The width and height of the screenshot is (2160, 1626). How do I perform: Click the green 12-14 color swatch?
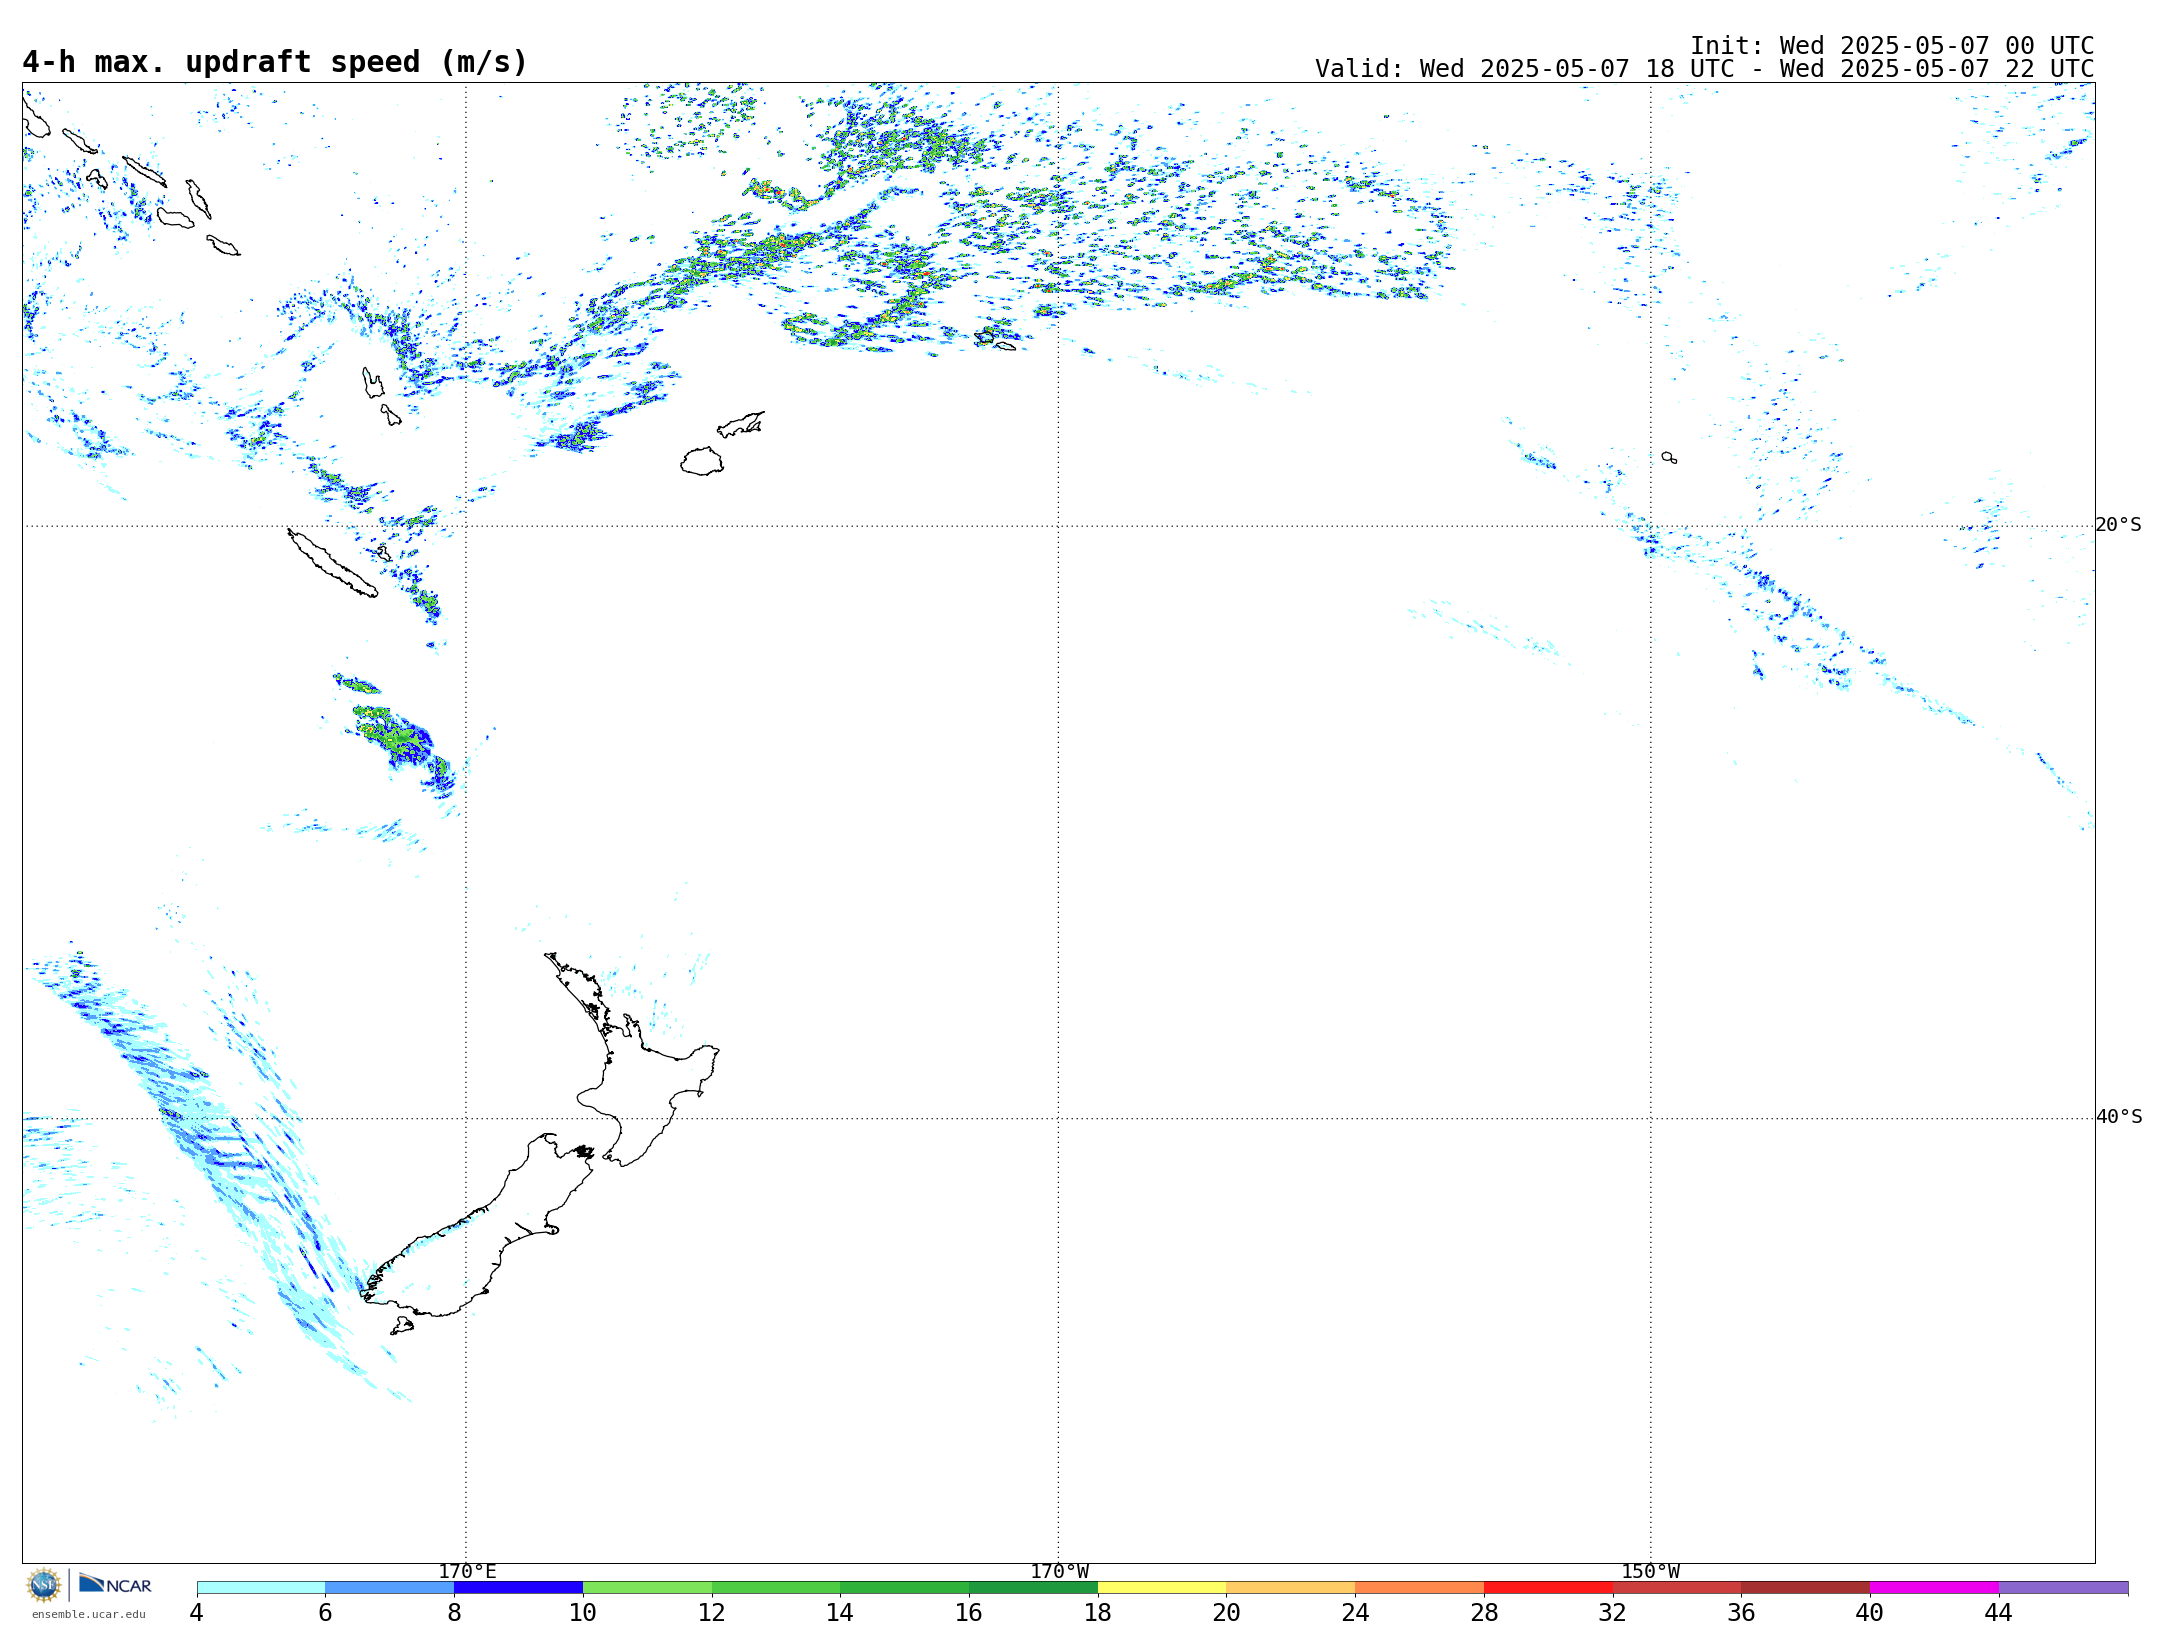pos(776,1588)
